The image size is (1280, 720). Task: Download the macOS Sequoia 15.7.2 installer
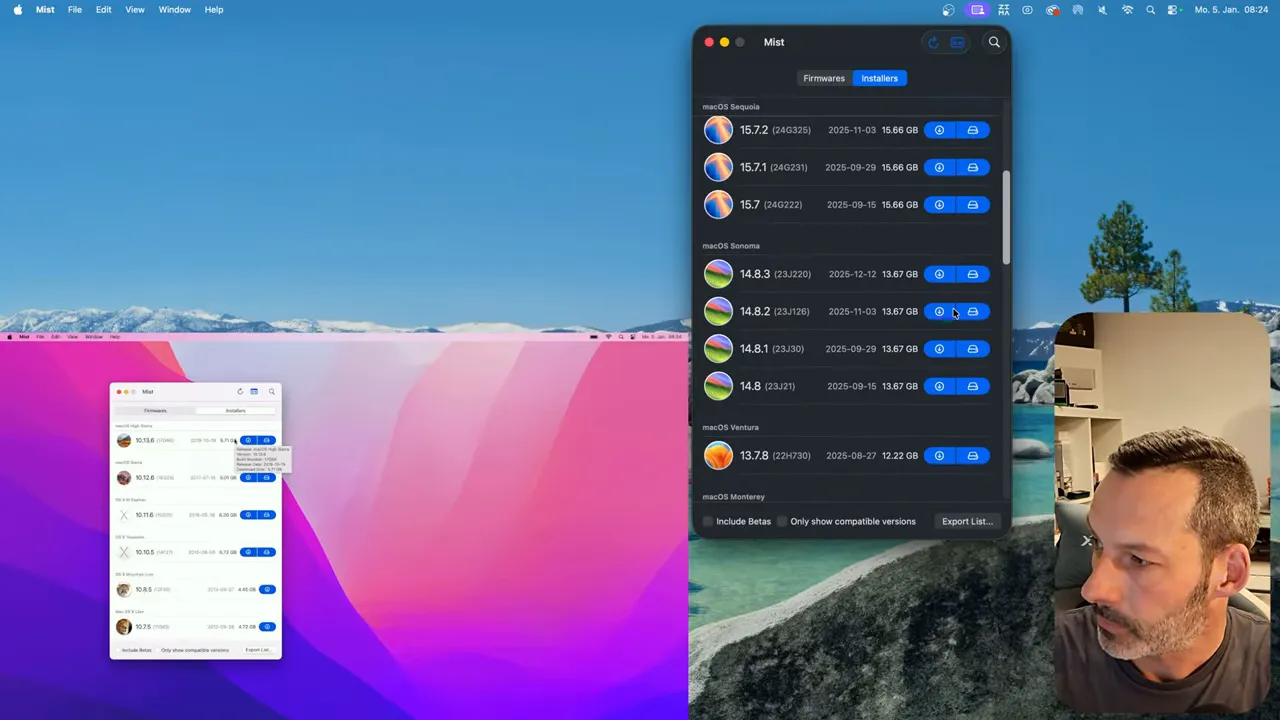(939, 130)
